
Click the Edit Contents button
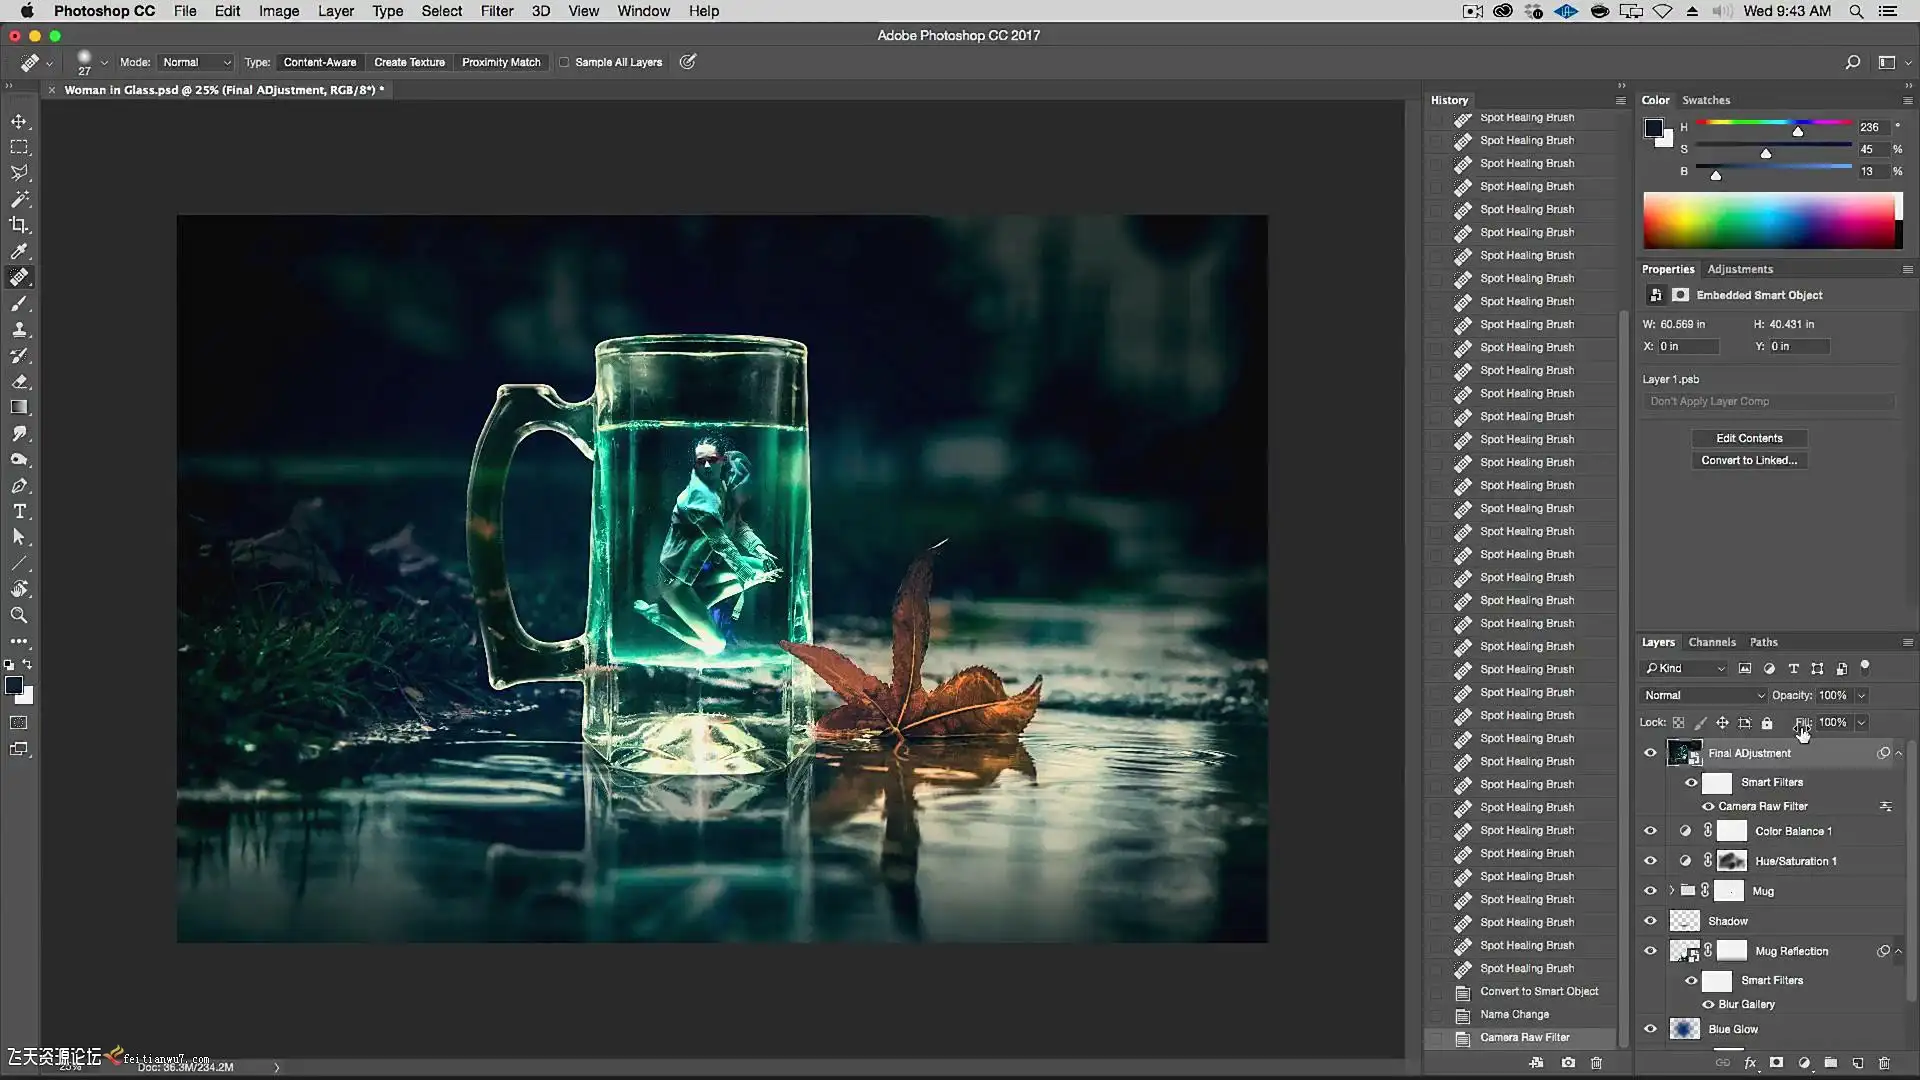pyautogui.click(x=1749, y=438)
